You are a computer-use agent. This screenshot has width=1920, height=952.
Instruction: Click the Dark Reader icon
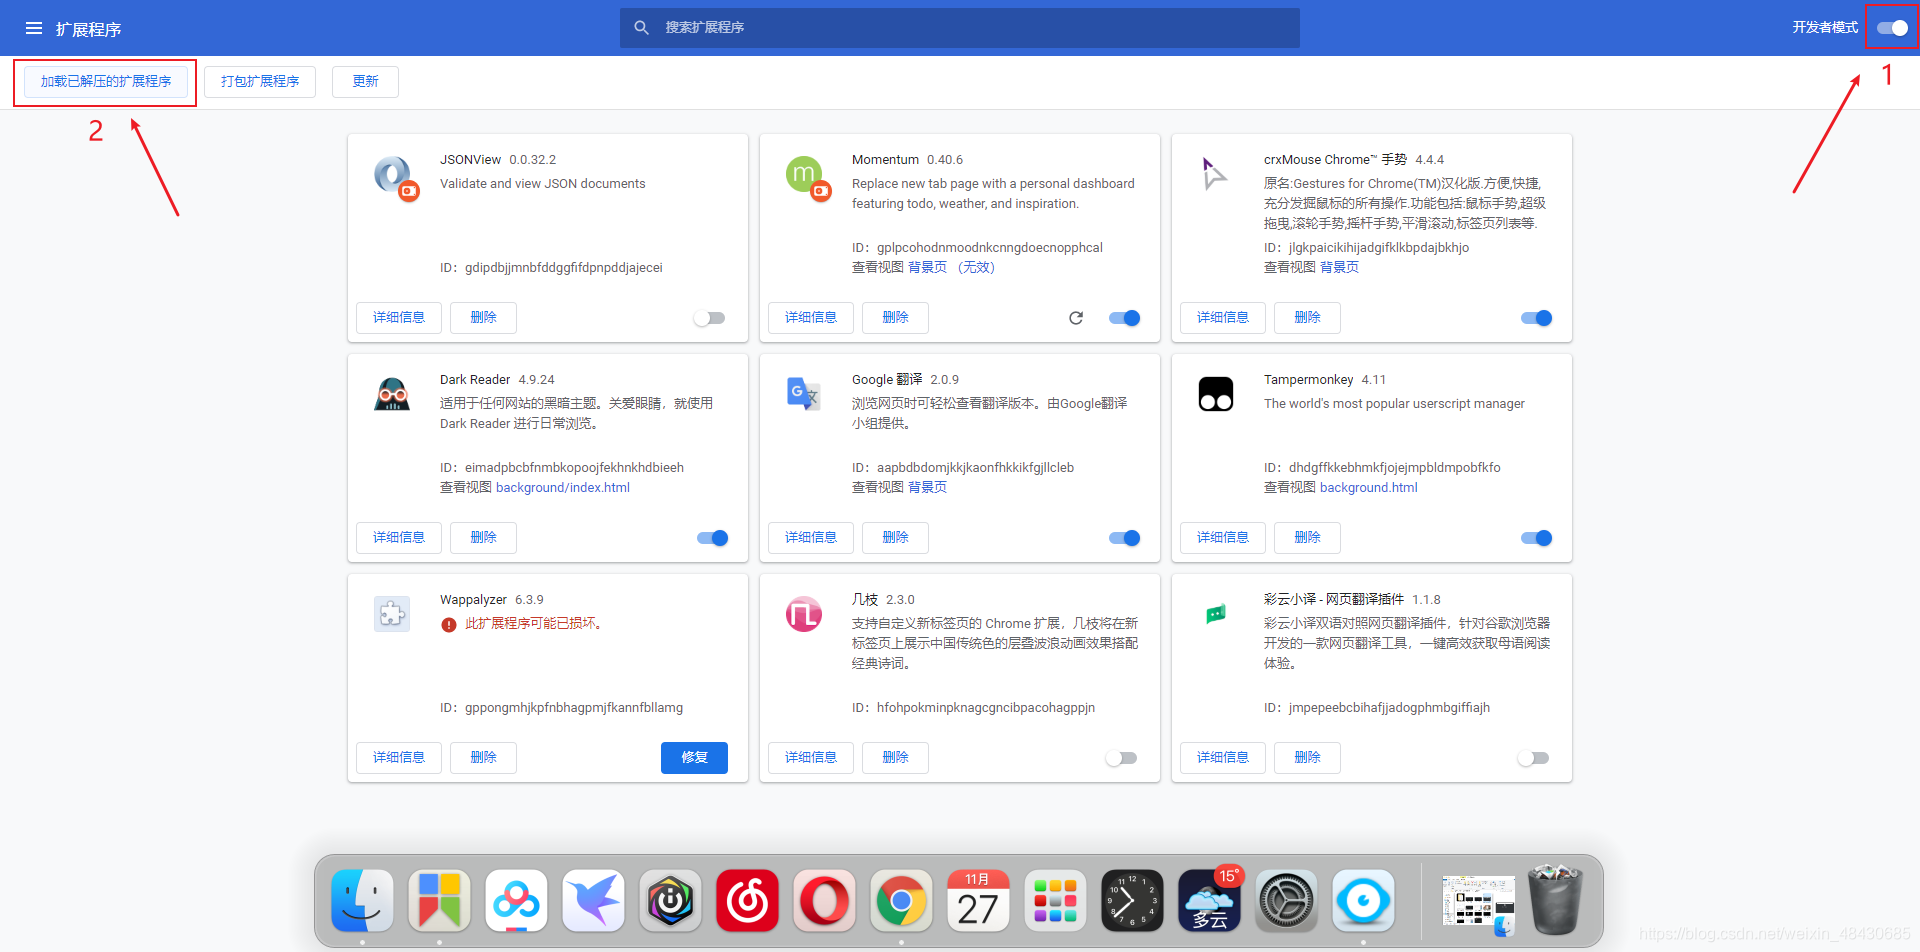point(392,394)
